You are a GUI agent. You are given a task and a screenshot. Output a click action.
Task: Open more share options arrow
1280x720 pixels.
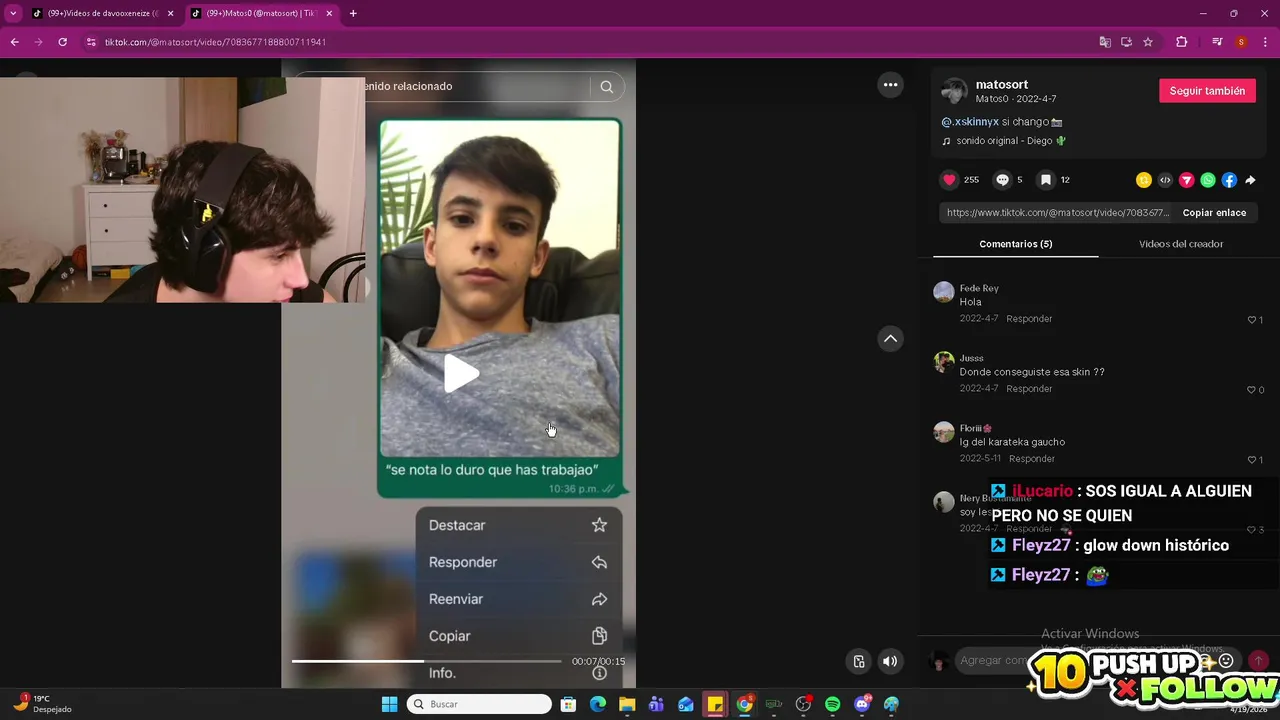tap(1250, 180)
